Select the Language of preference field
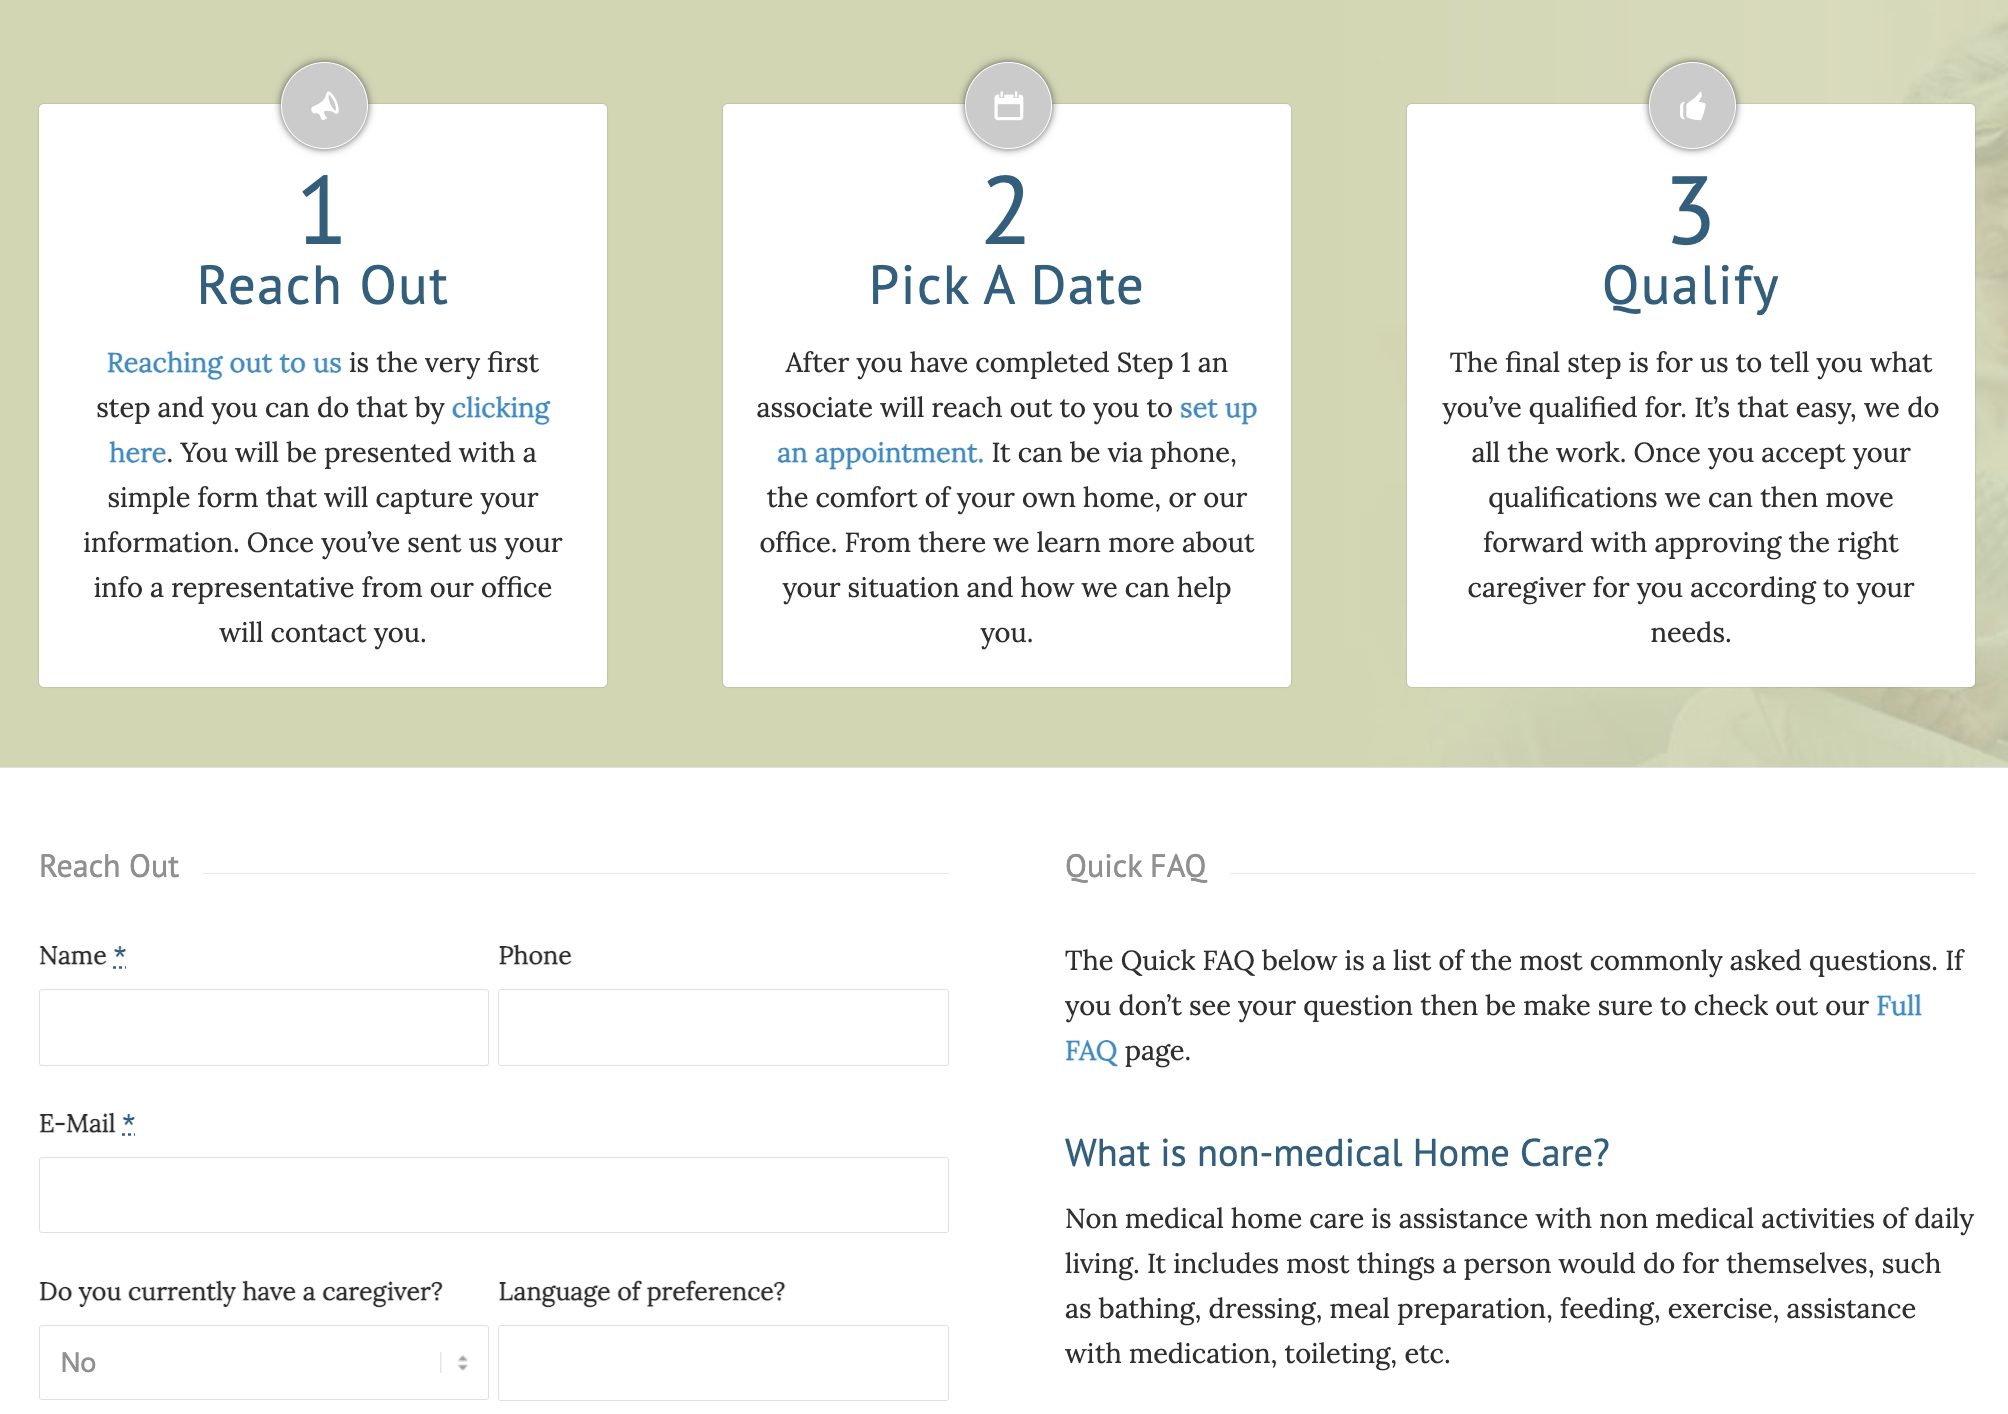The height and width of the screenshot is (1414, 2008). click(723, 1362)
